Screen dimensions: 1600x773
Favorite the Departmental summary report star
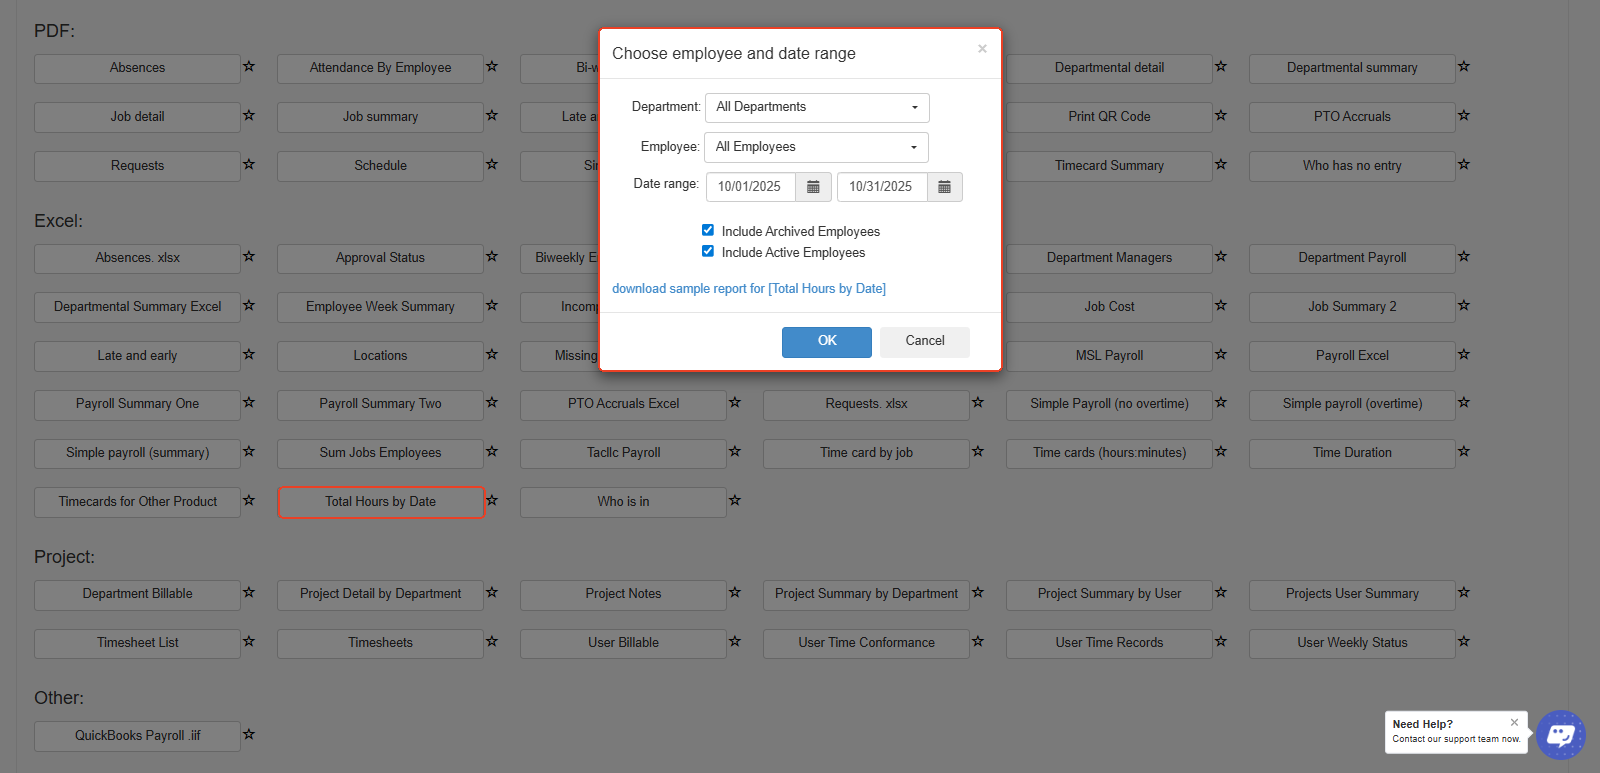(x=1464, y=67)
